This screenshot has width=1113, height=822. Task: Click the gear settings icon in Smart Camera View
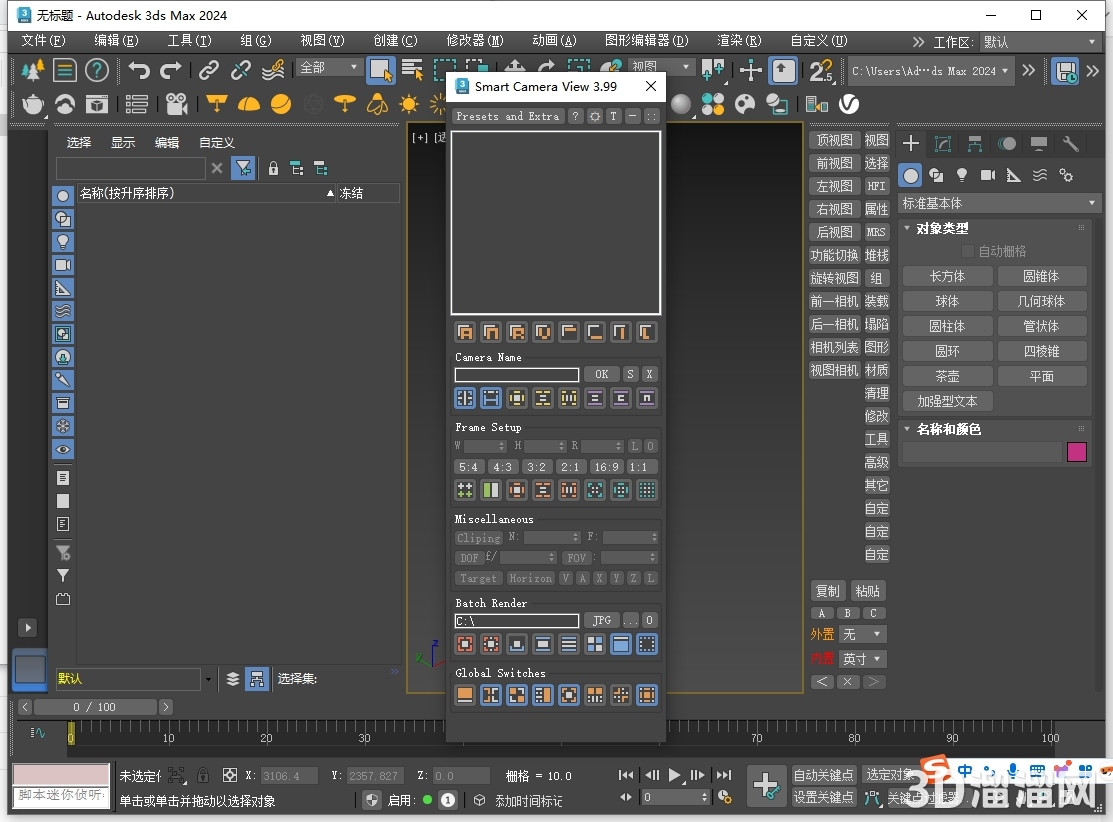[x=594, y=116]
